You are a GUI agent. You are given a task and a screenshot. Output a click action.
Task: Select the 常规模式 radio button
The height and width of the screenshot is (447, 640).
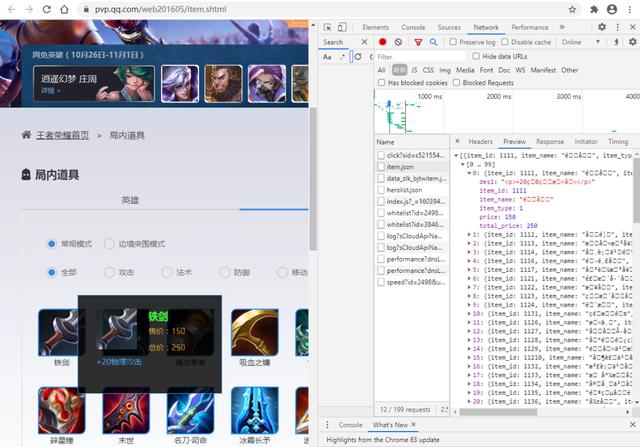click(51, 244)
